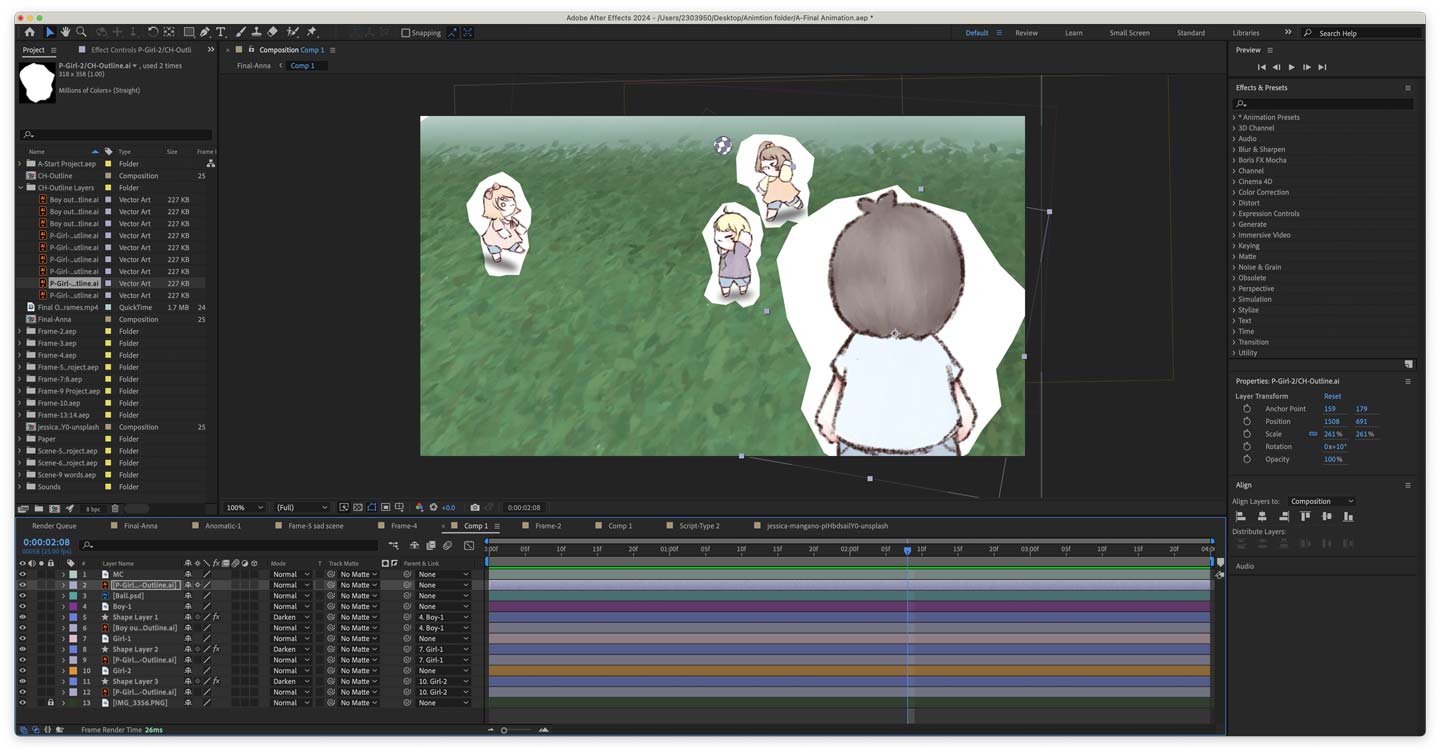Viewport: 1440px width, 753px height.
Task: Collapse the CH-Outline Layers folder
Action: click(21, 188)
